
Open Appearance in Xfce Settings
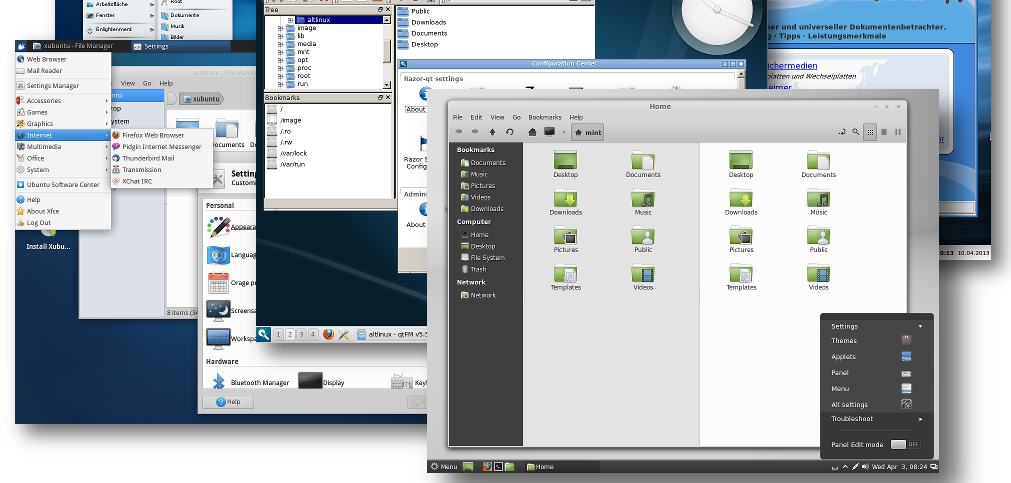click(x=230, y=227)
